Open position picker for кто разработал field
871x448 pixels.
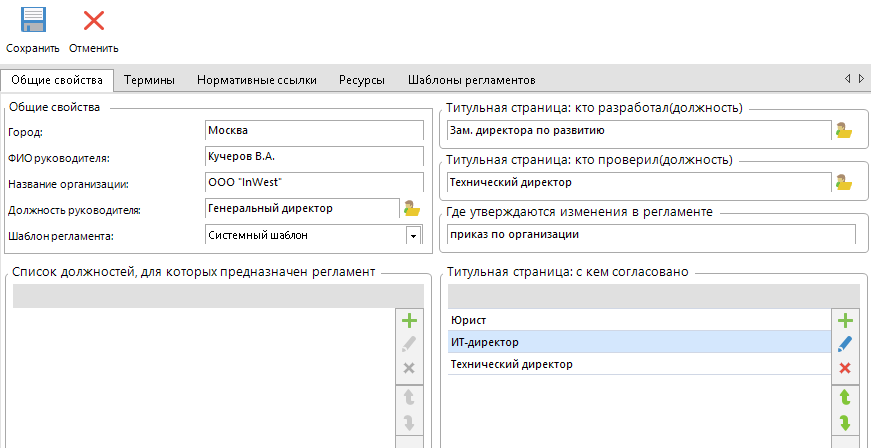pyautogui.click(x=843, y=130)
